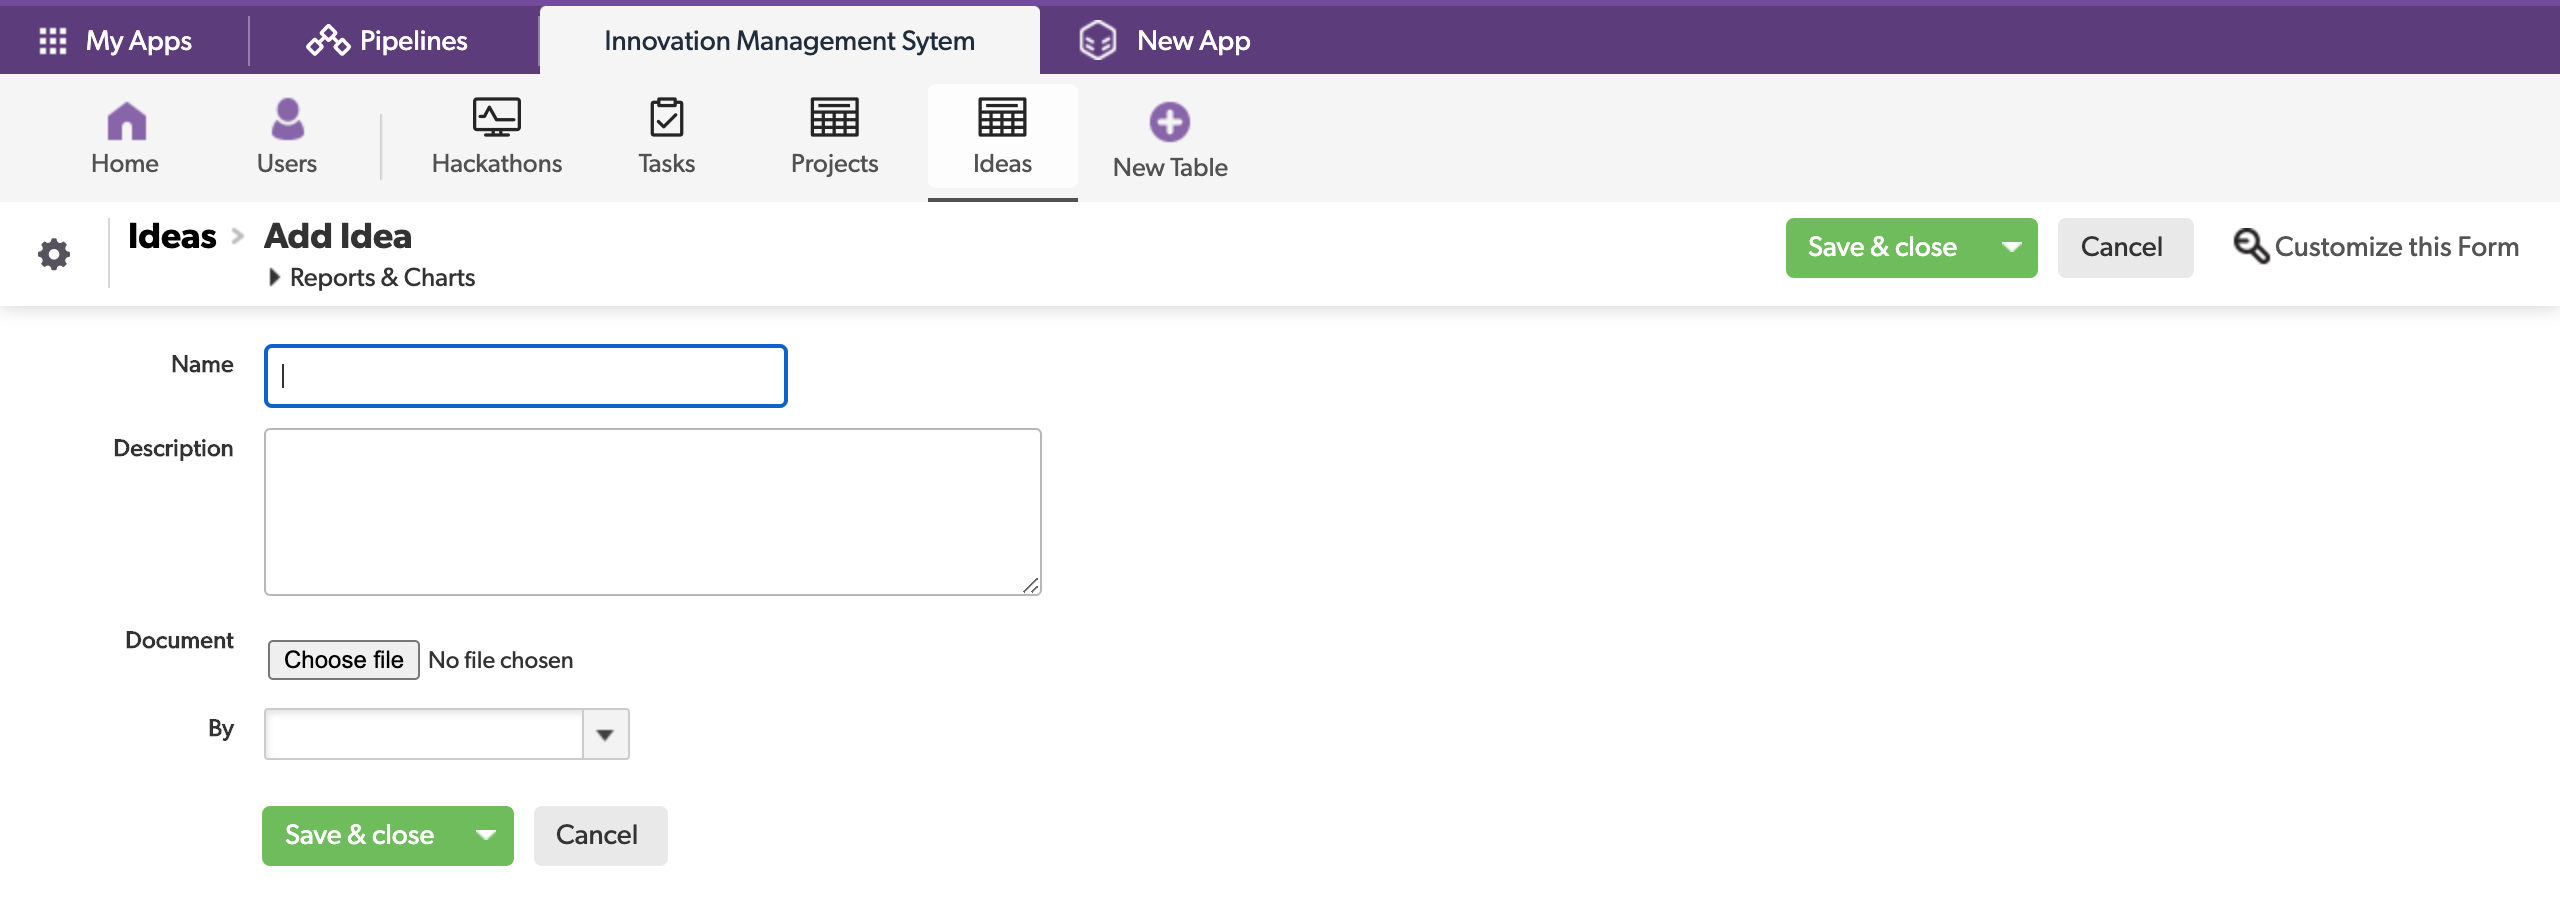Click the top Cancel button
The image size is (2560, 924).
pos(2125,247)
